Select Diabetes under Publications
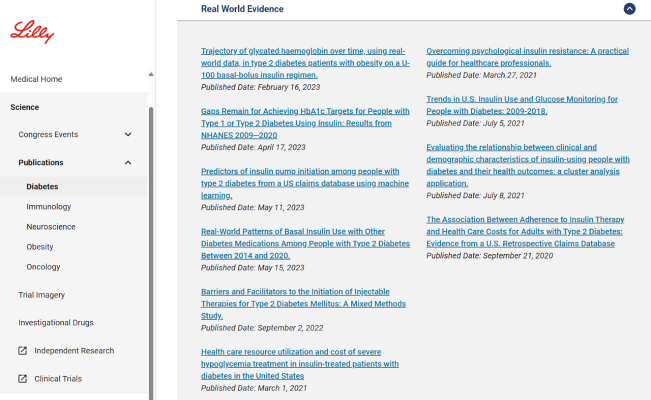The image size is (651, 400). (x=42, y=186)
